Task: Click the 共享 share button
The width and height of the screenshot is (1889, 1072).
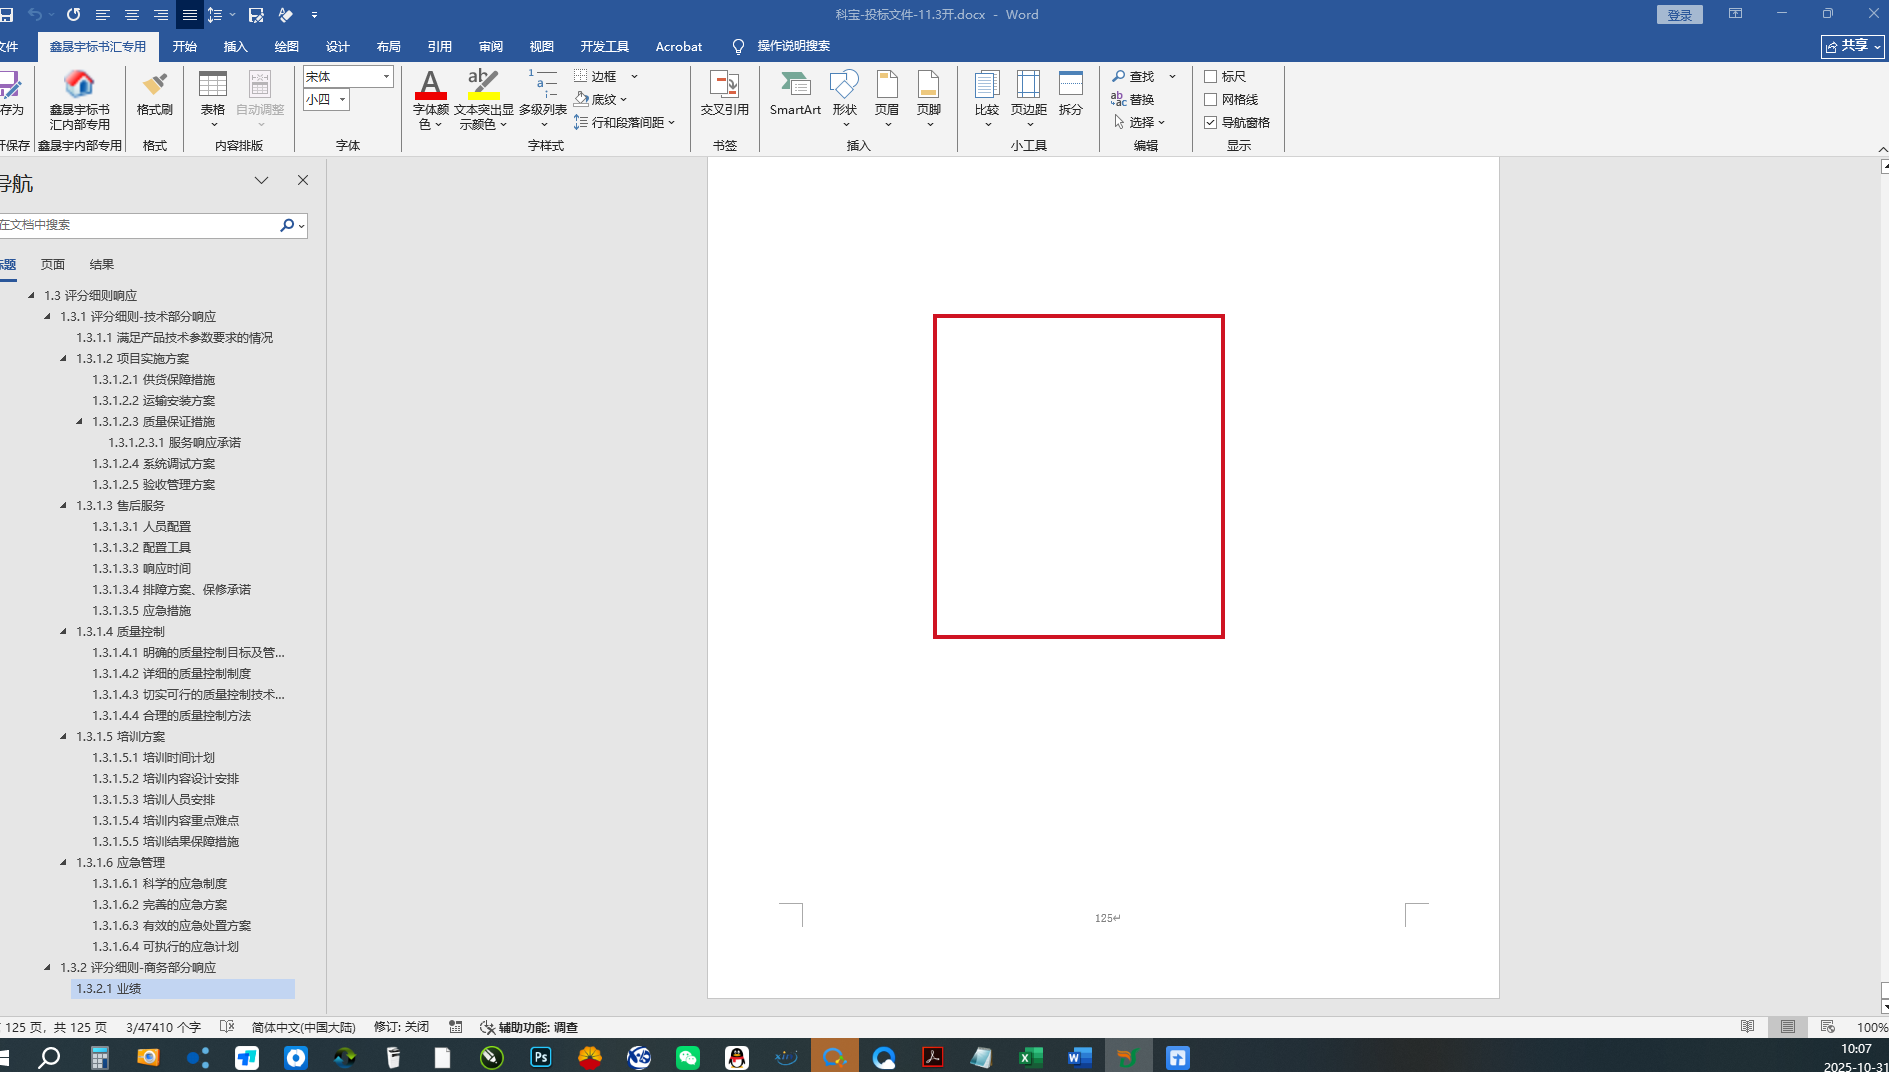Action: [1852, 46]
